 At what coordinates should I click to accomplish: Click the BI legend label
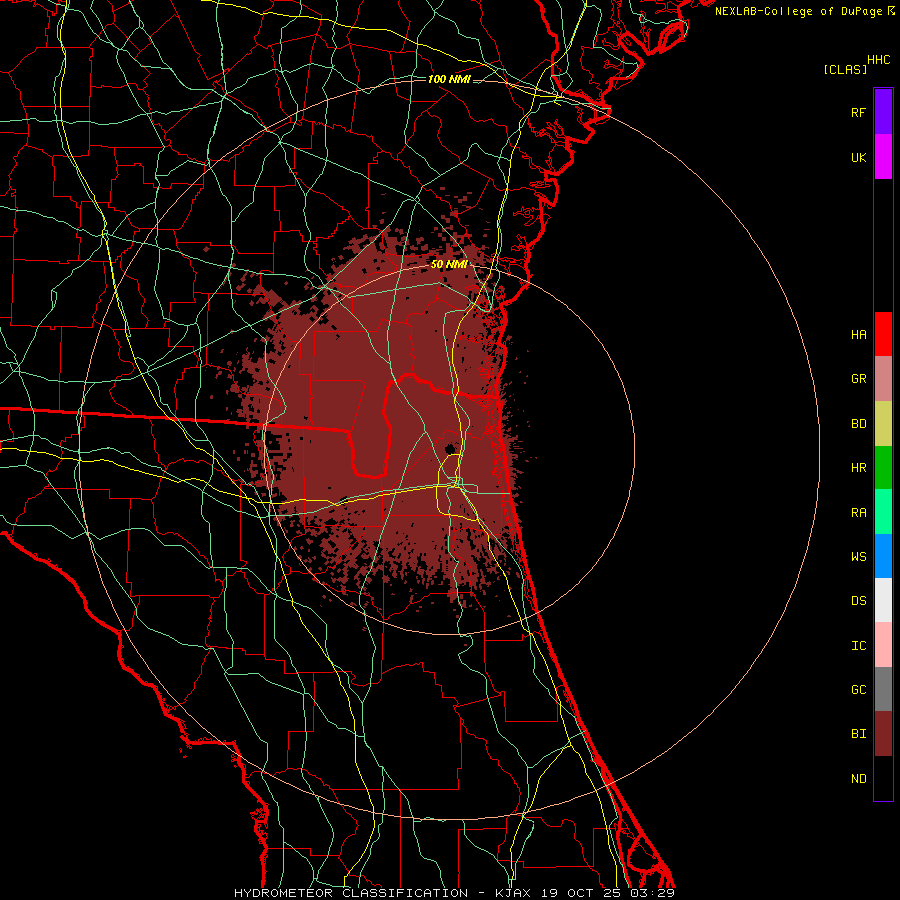click(858, 734)
